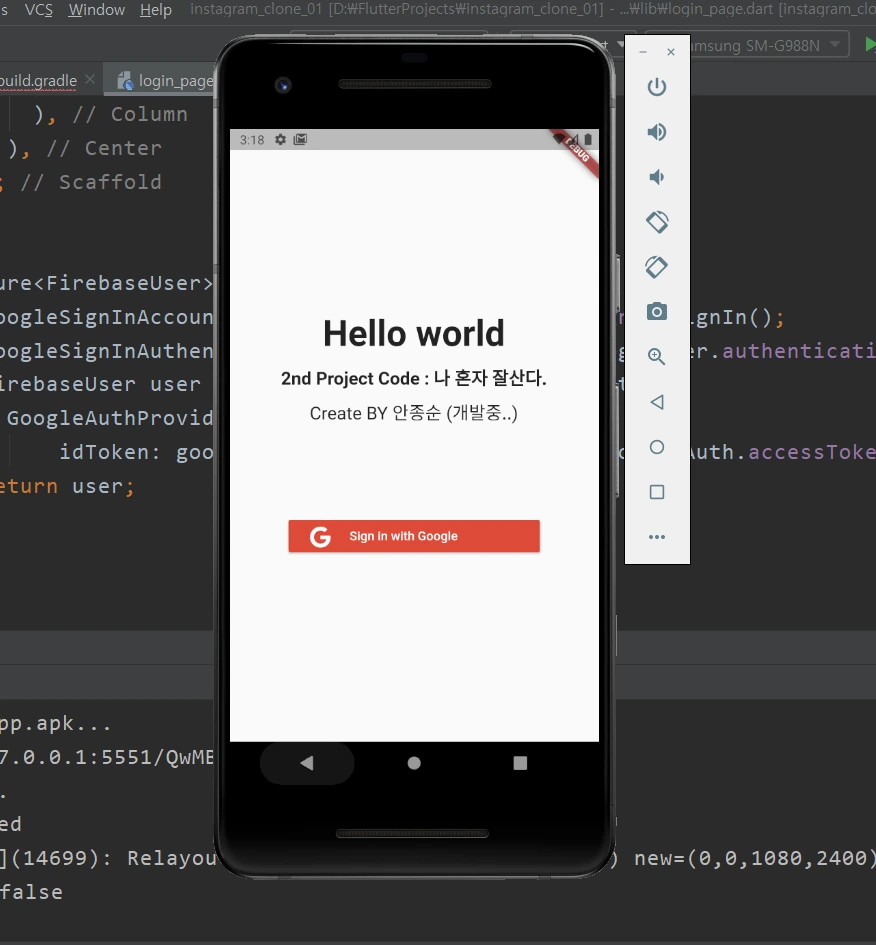Tap Sign in with Google button
The width and height of the screenshot is (876, 945).
414,536
